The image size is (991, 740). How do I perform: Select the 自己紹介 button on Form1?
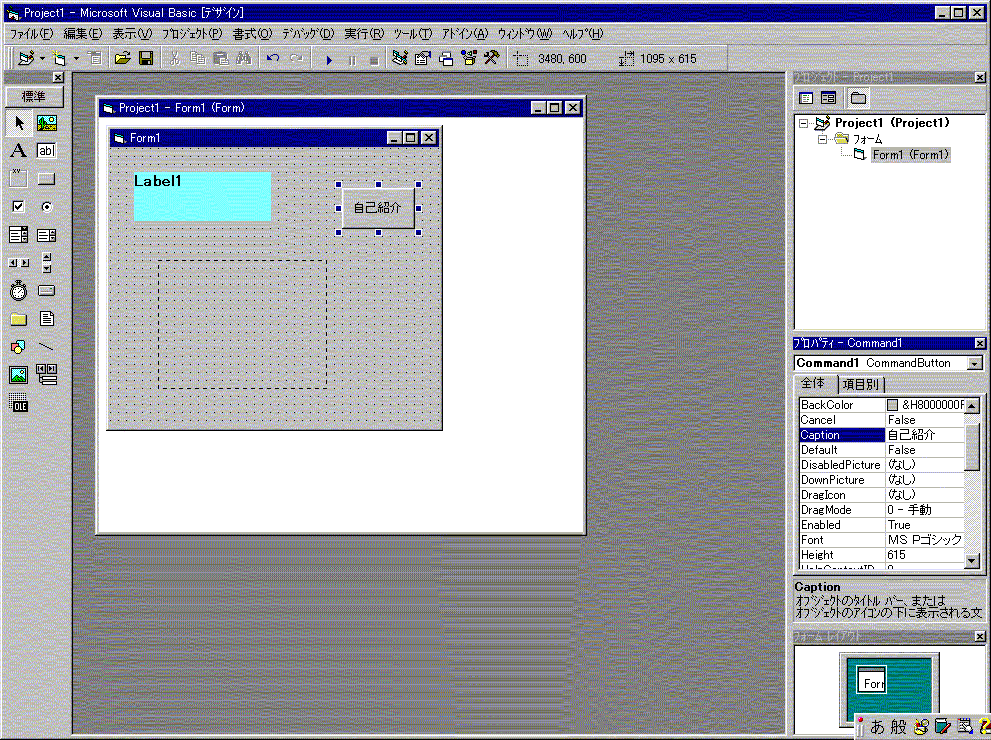pos(378,207)
